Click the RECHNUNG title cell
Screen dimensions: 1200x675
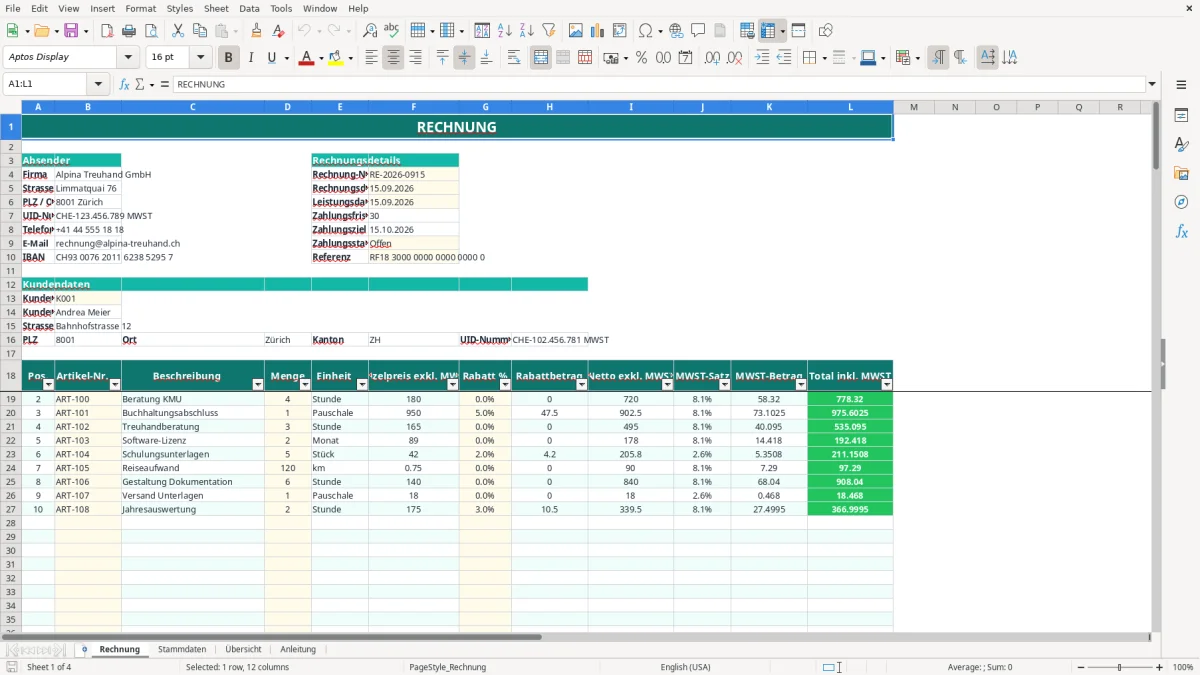click(456, 127)
